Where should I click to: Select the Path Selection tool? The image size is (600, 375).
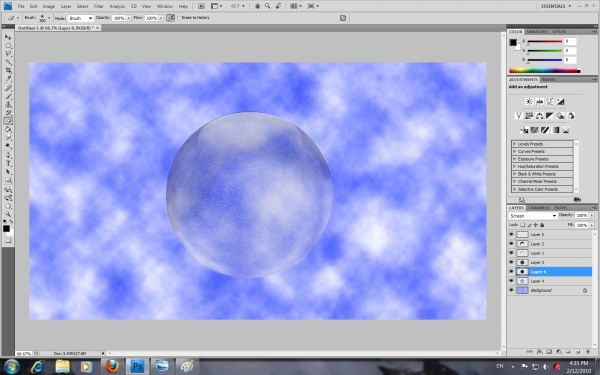pos(8,172)
